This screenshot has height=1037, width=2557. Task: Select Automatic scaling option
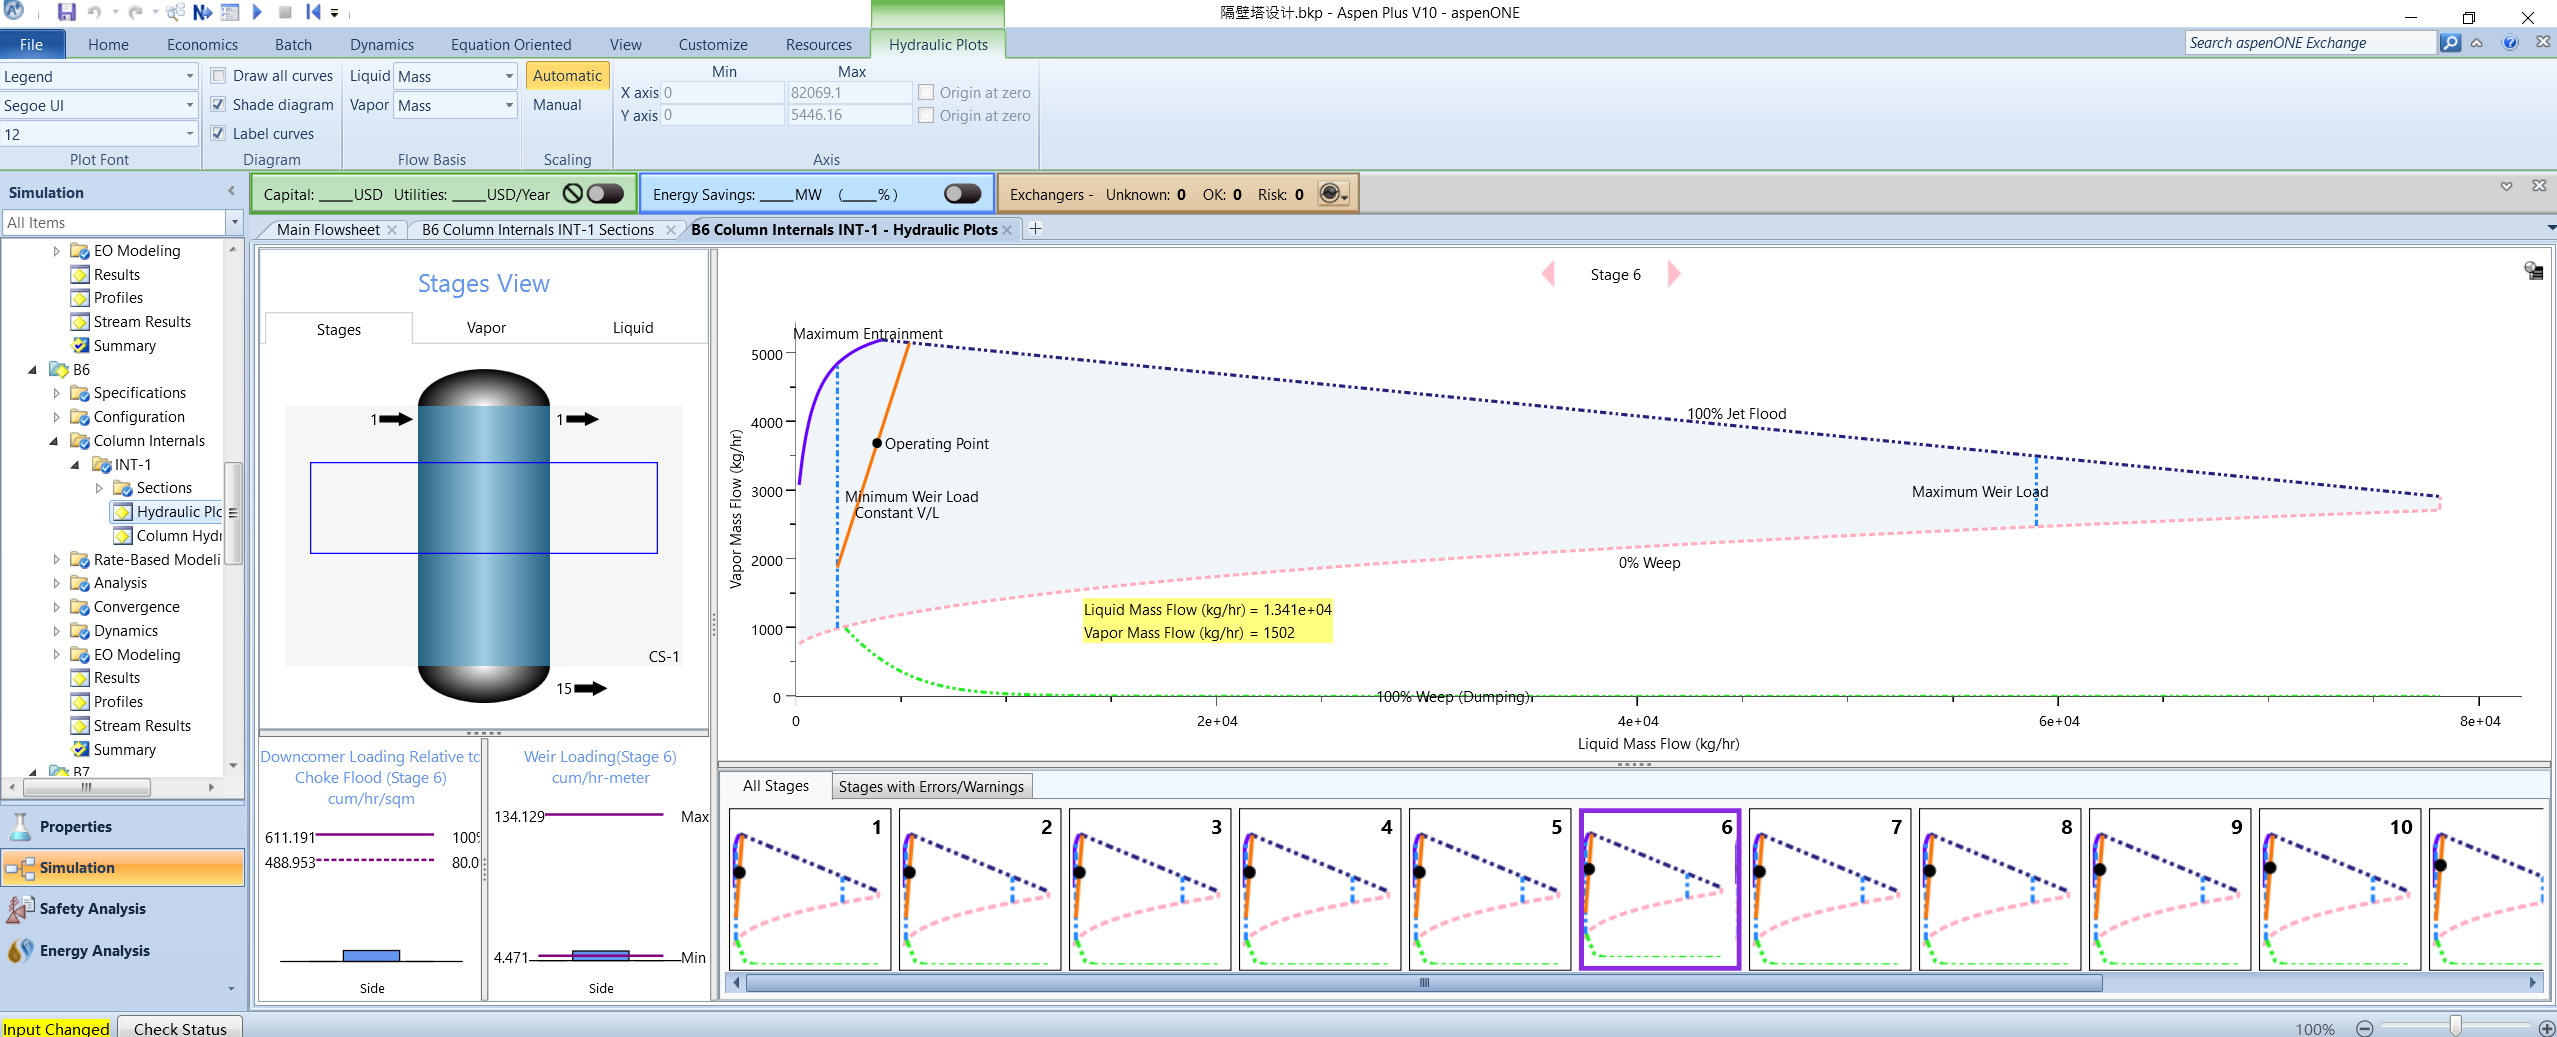(567, 76)
